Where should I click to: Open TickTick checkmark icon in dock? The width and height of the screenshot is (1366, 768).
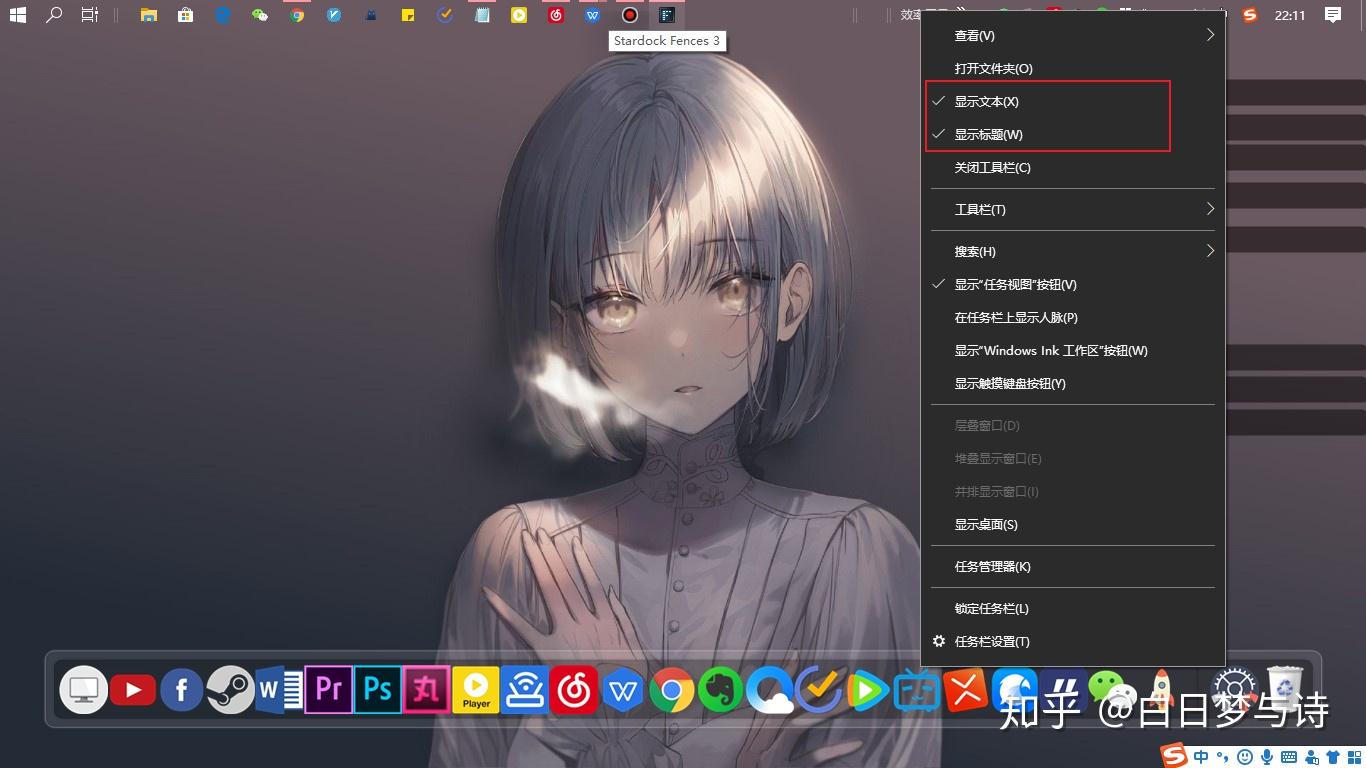pyautogui.click(x=819, y=689)
